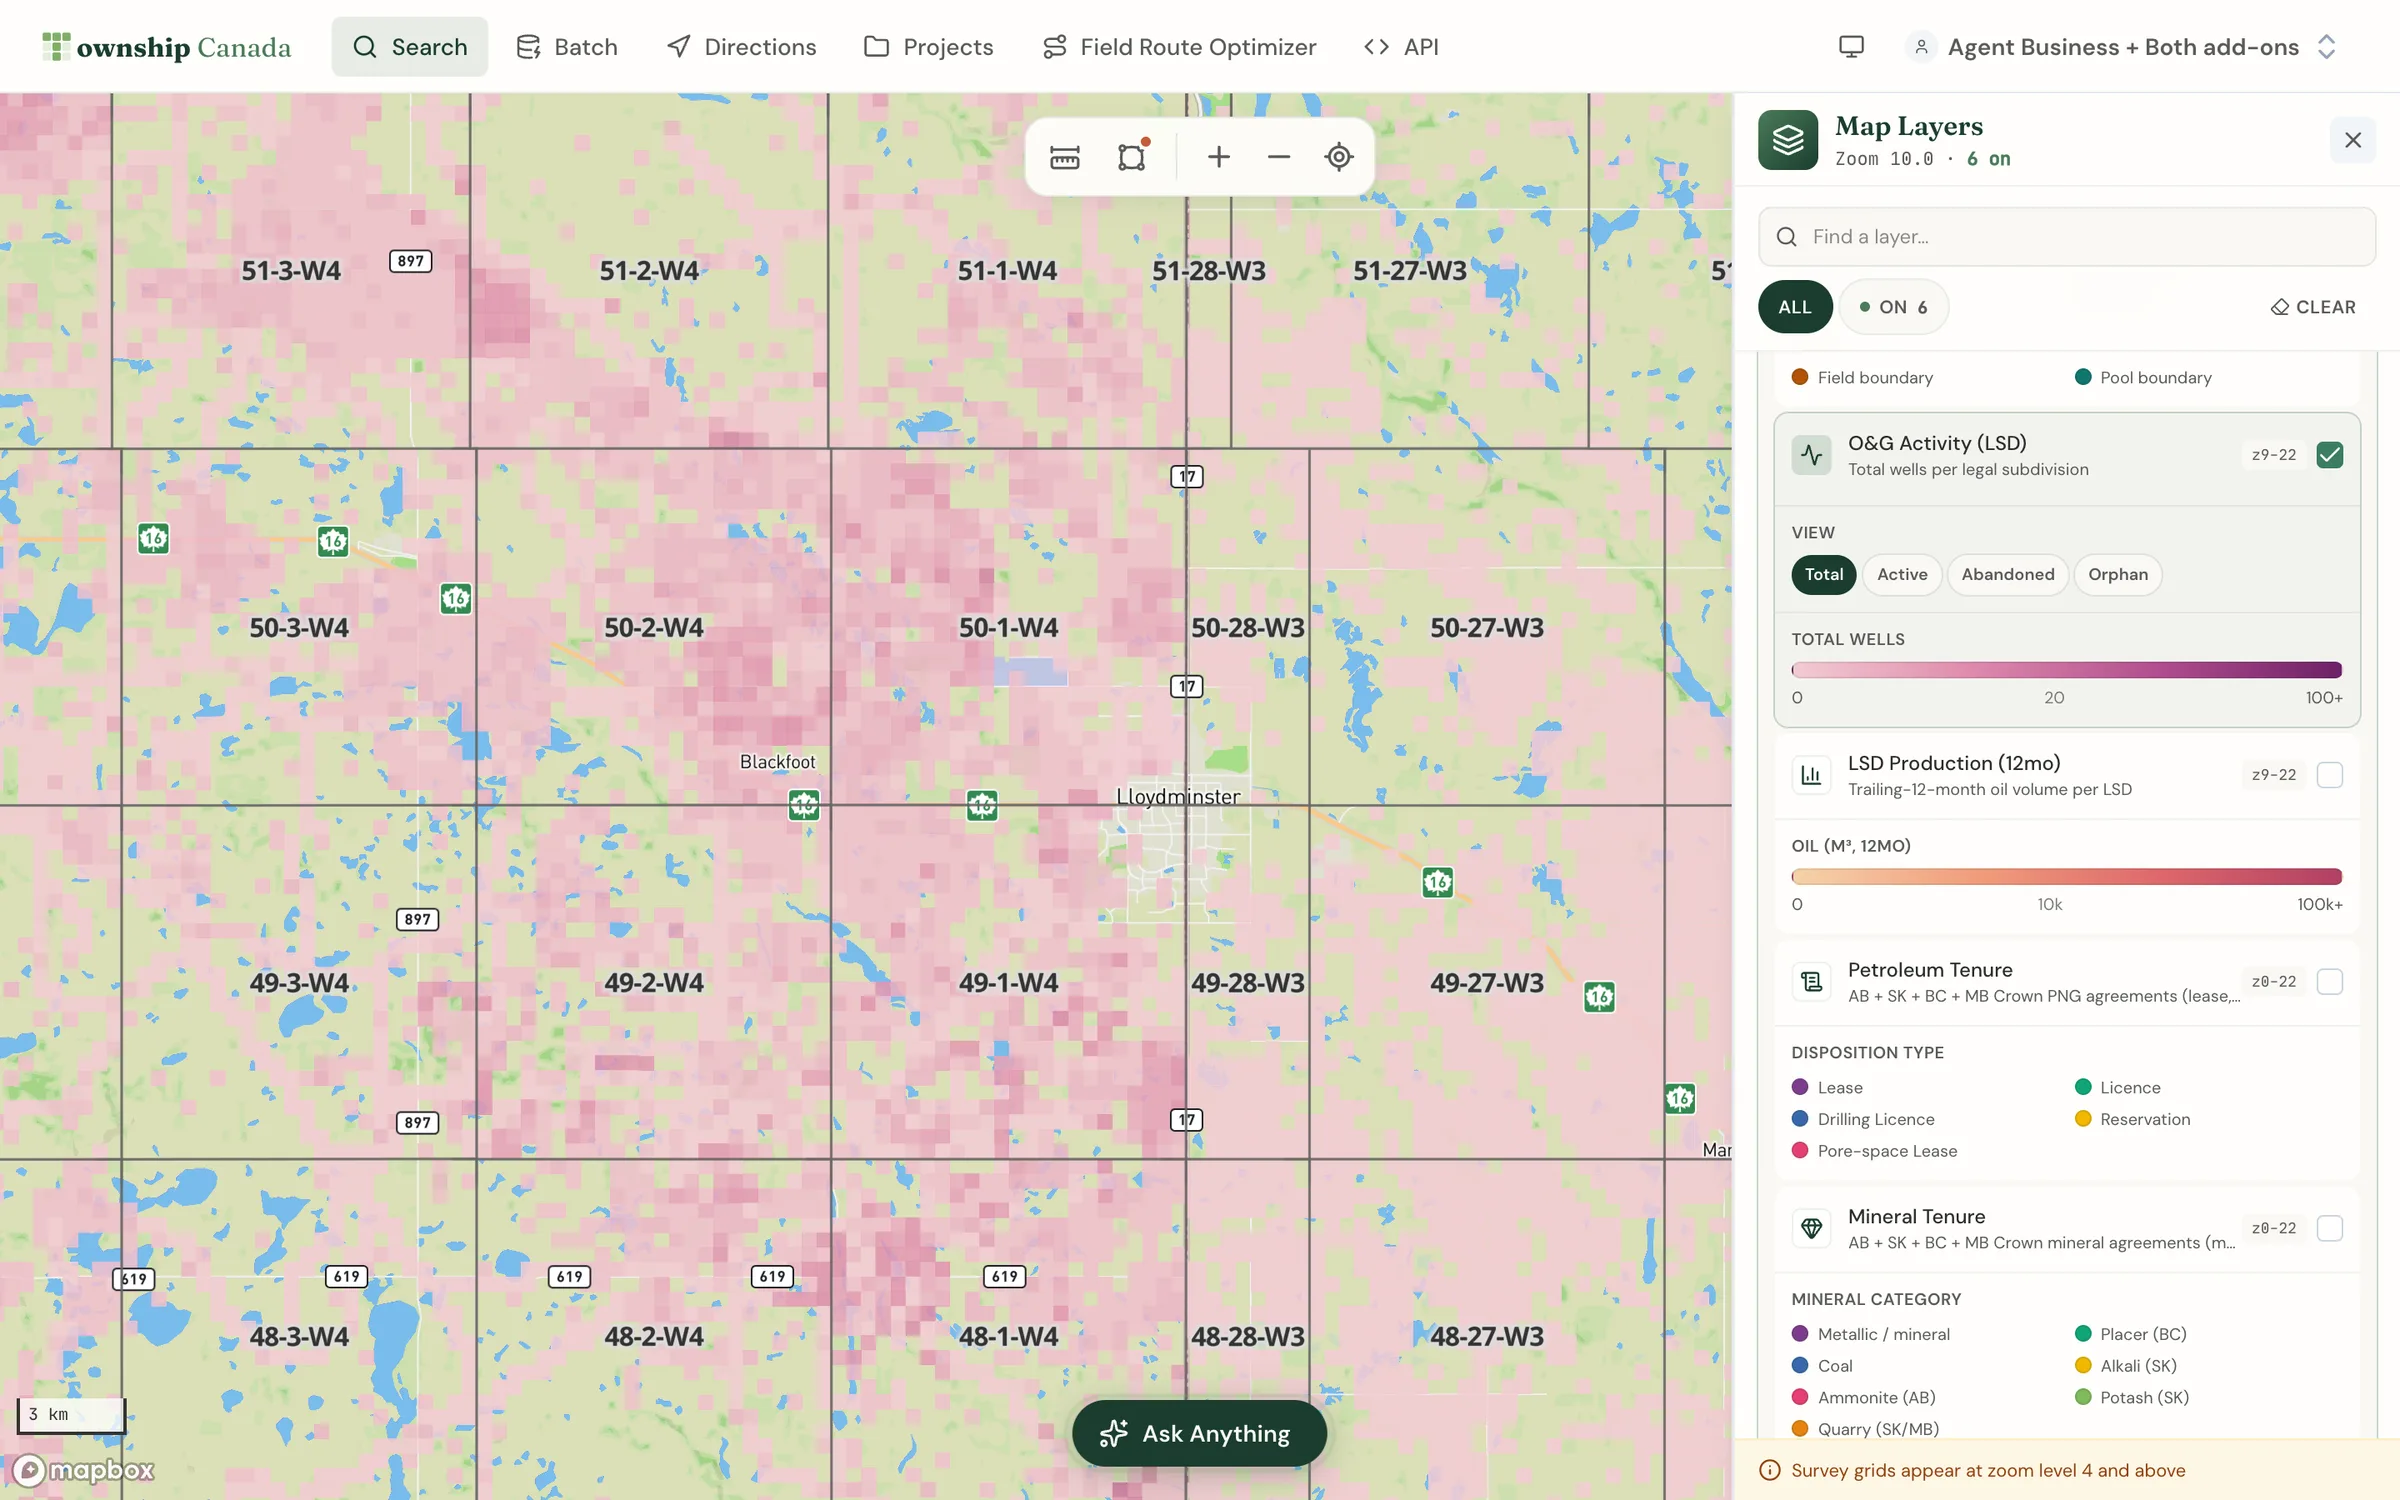Open the Directions tab
The image size is (2400, 1500).
click(741, 47)
